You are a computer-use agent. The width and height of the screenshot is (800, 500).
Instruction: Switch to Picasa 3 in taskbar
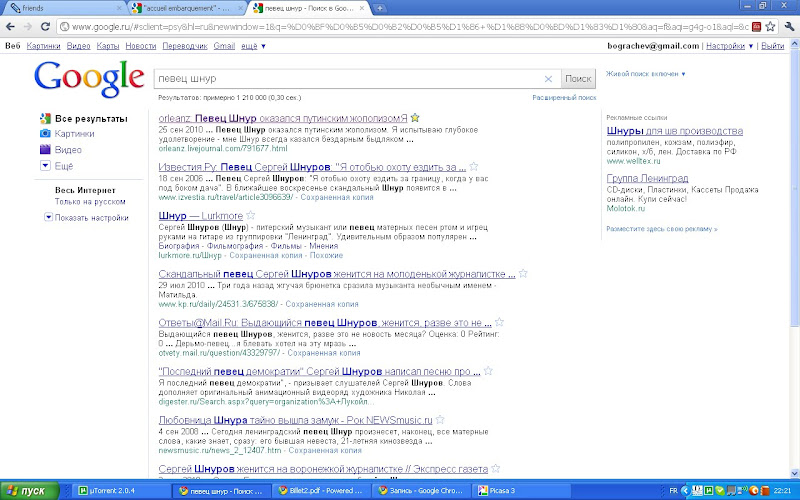[x=521, y=491]
